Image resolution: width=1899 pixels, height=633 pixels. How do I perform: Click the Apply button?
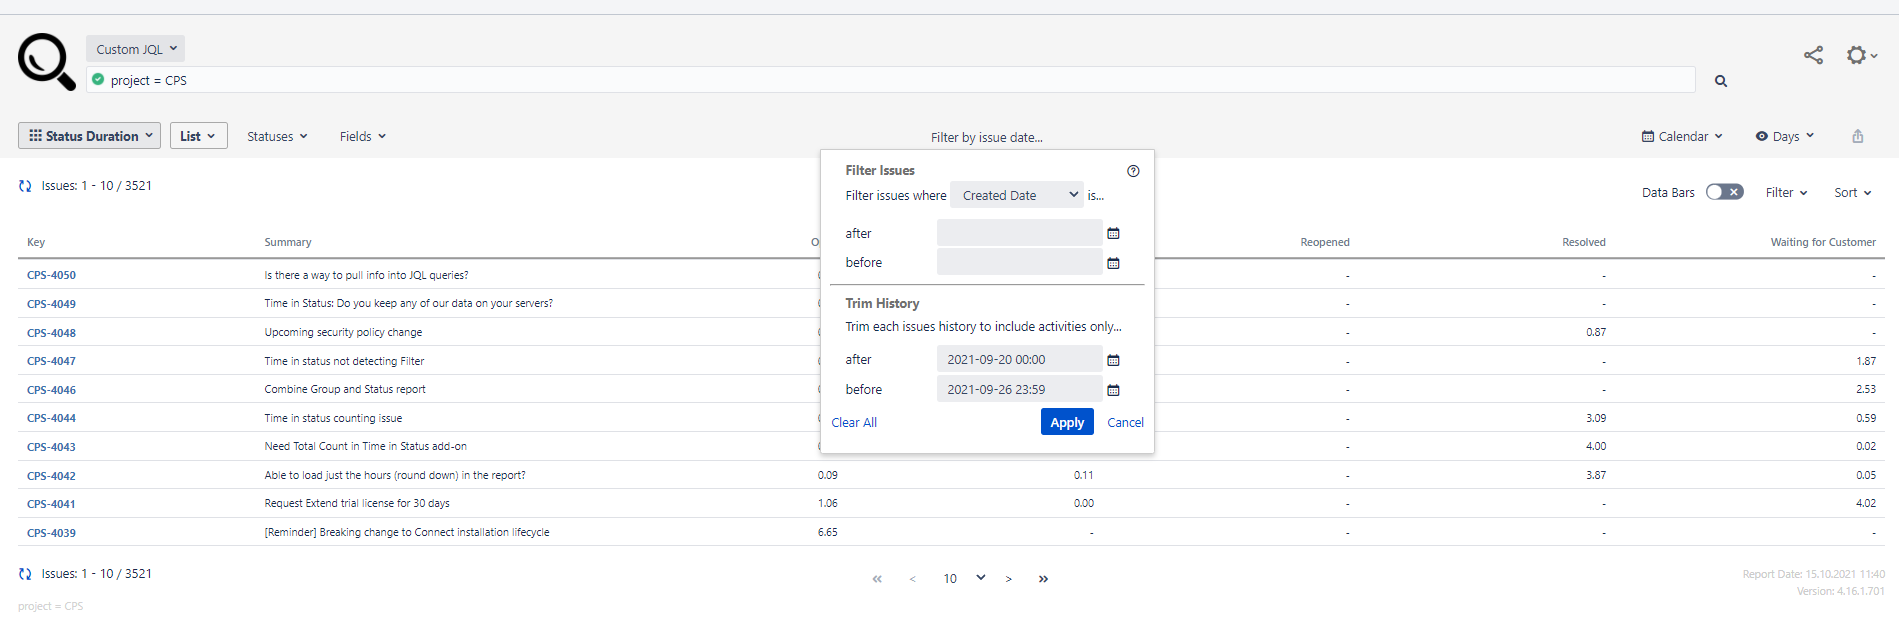1067,422
